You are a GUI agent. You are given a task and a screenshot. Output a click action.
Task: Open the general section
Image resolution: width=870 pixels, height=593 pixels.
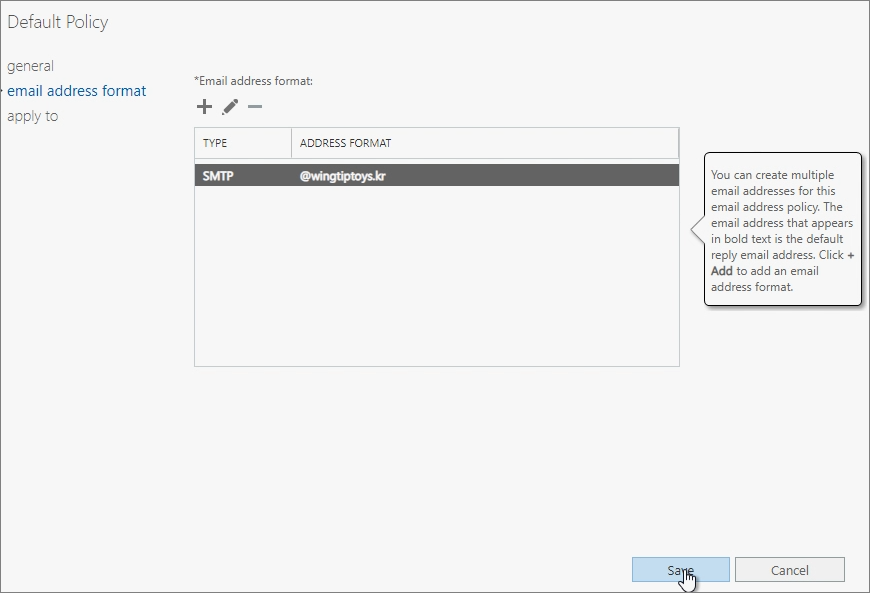(x=31, y=66)
